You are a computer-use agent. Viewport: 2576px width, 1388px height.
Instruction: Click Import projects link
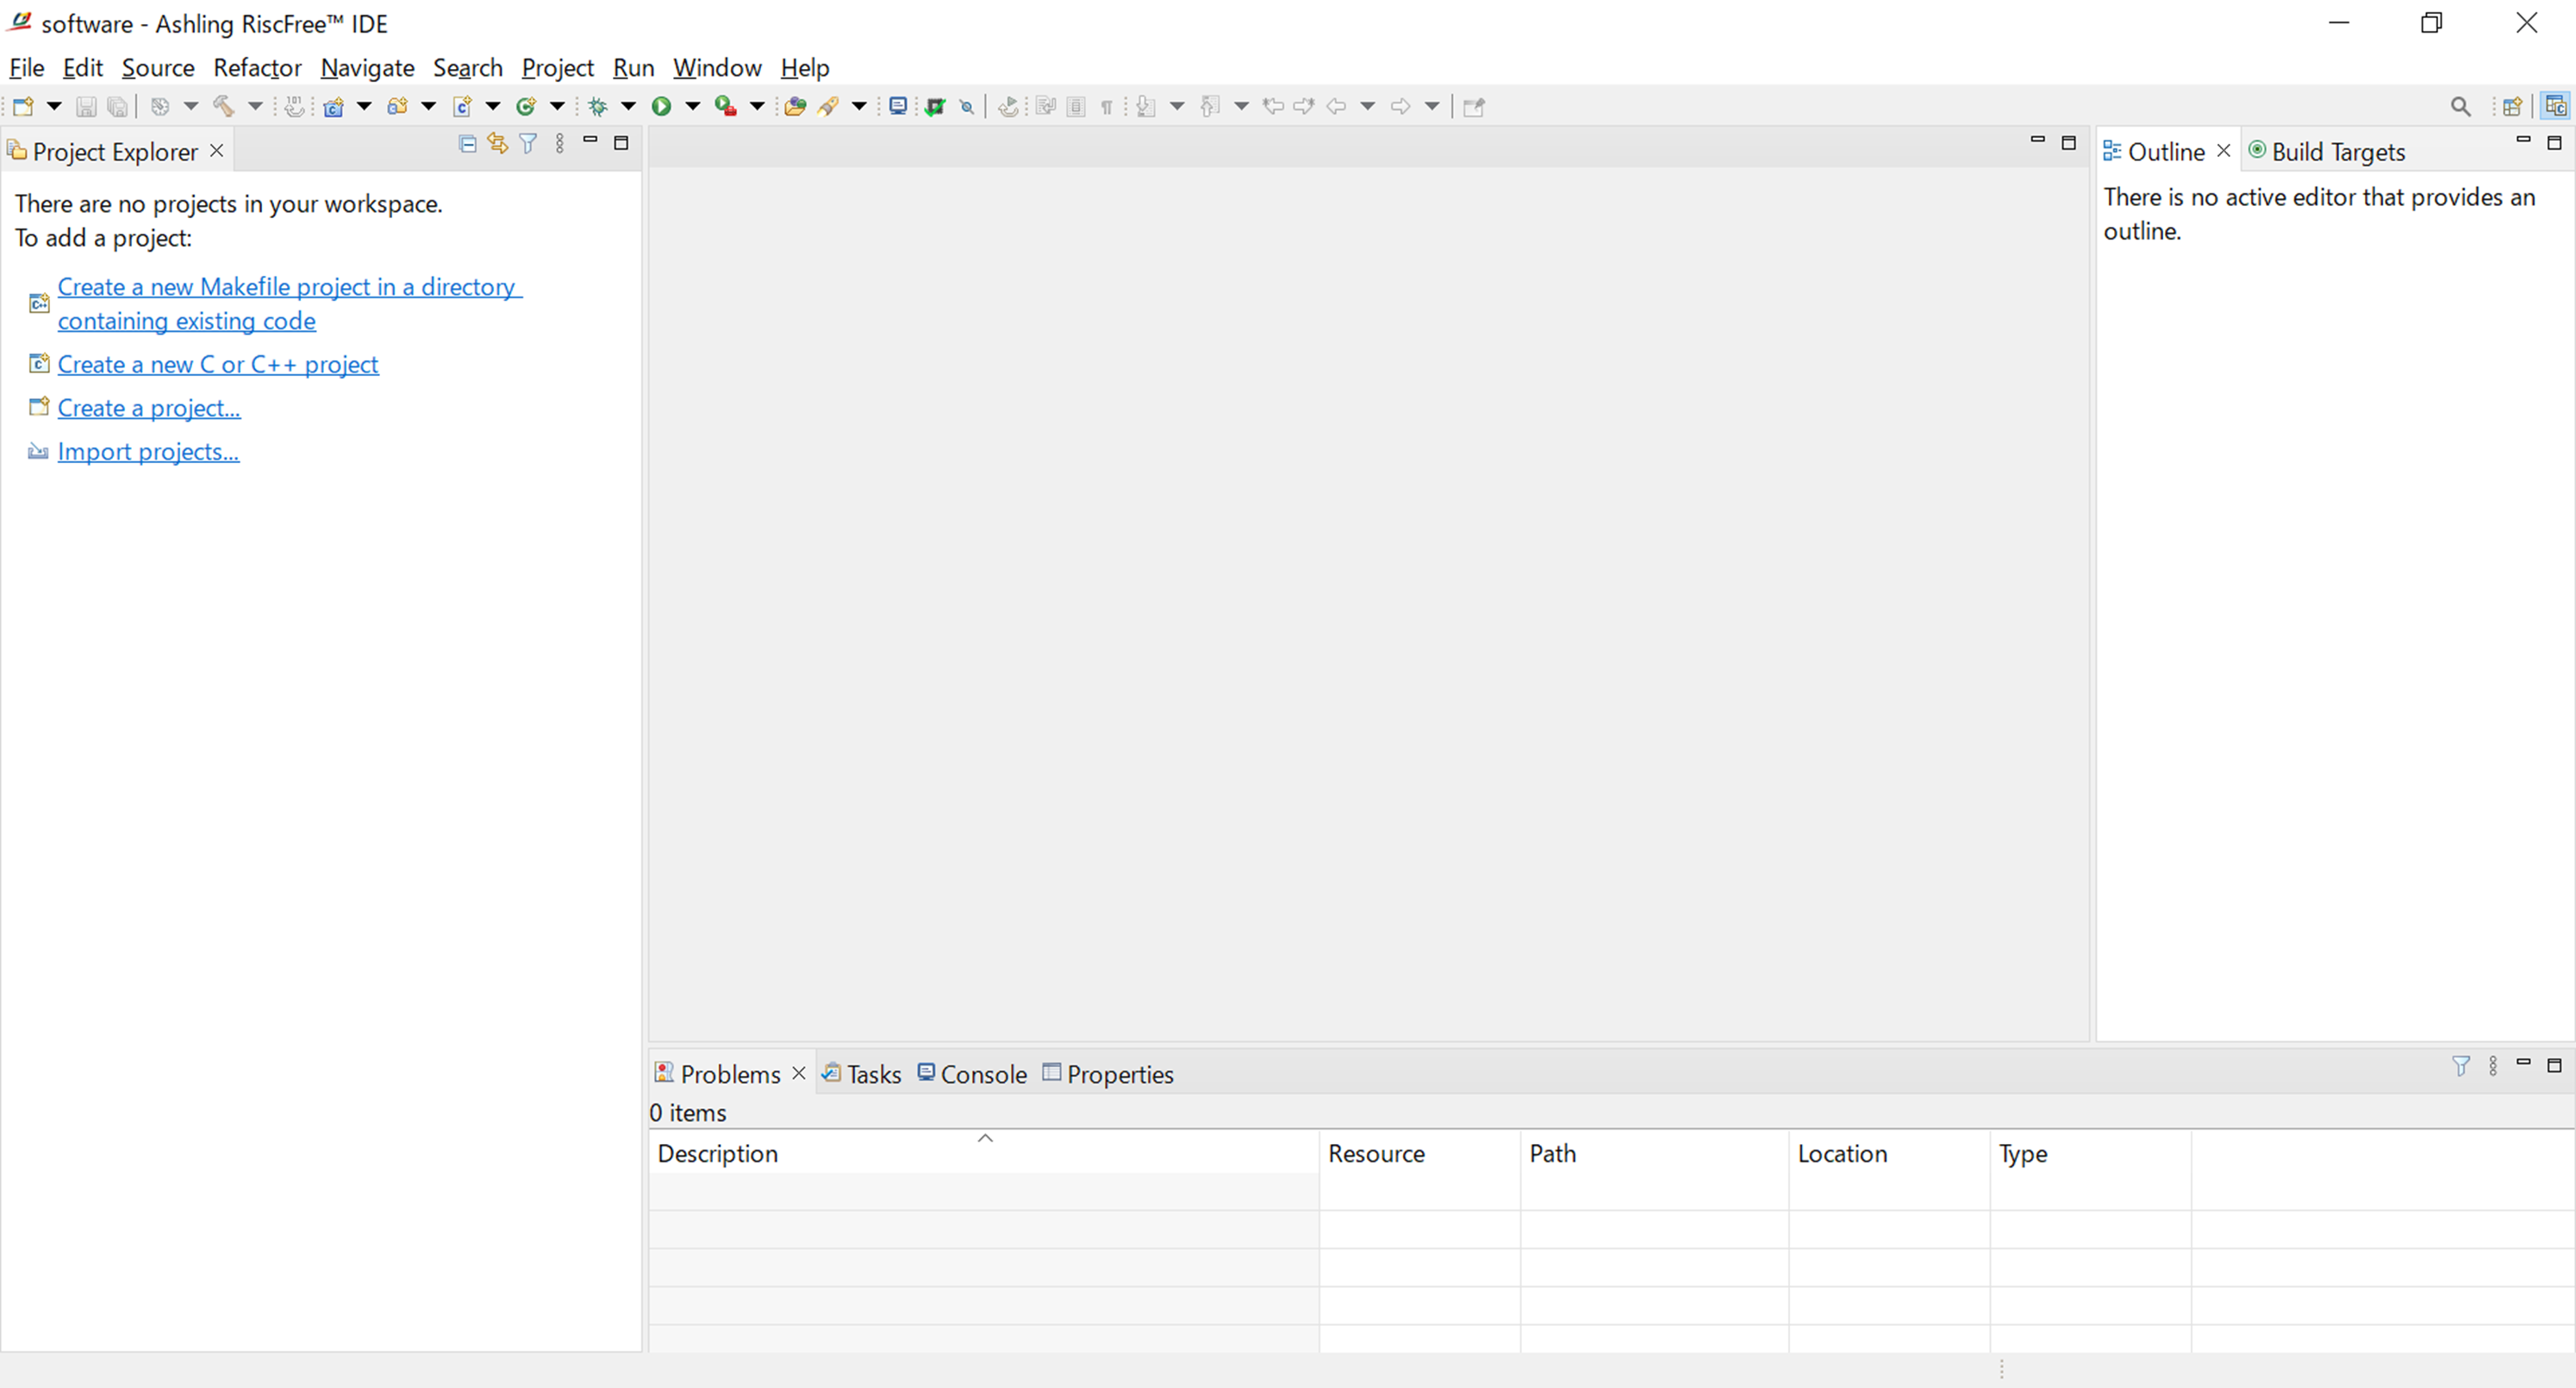(148, 451)
